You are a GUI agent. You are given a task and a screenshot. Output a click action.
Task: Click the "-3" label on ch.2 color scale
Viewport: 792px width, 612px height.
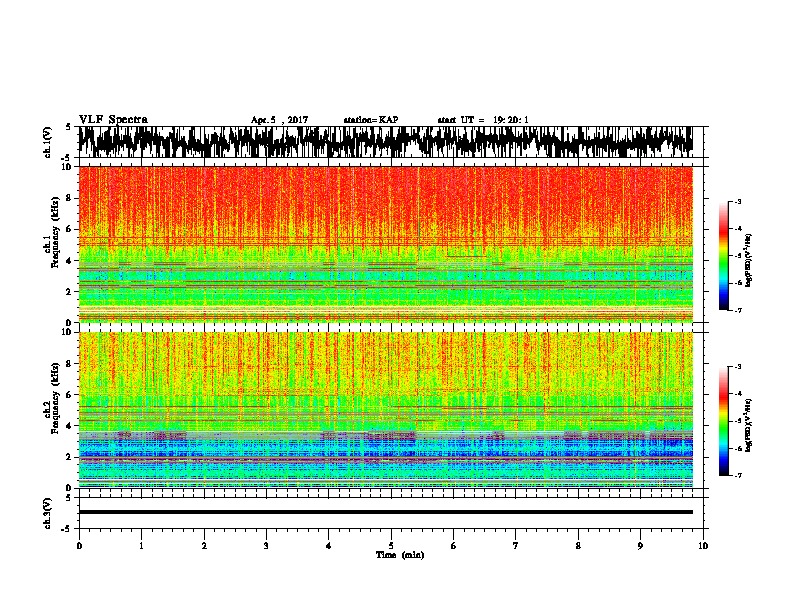[x=738, y=367]
